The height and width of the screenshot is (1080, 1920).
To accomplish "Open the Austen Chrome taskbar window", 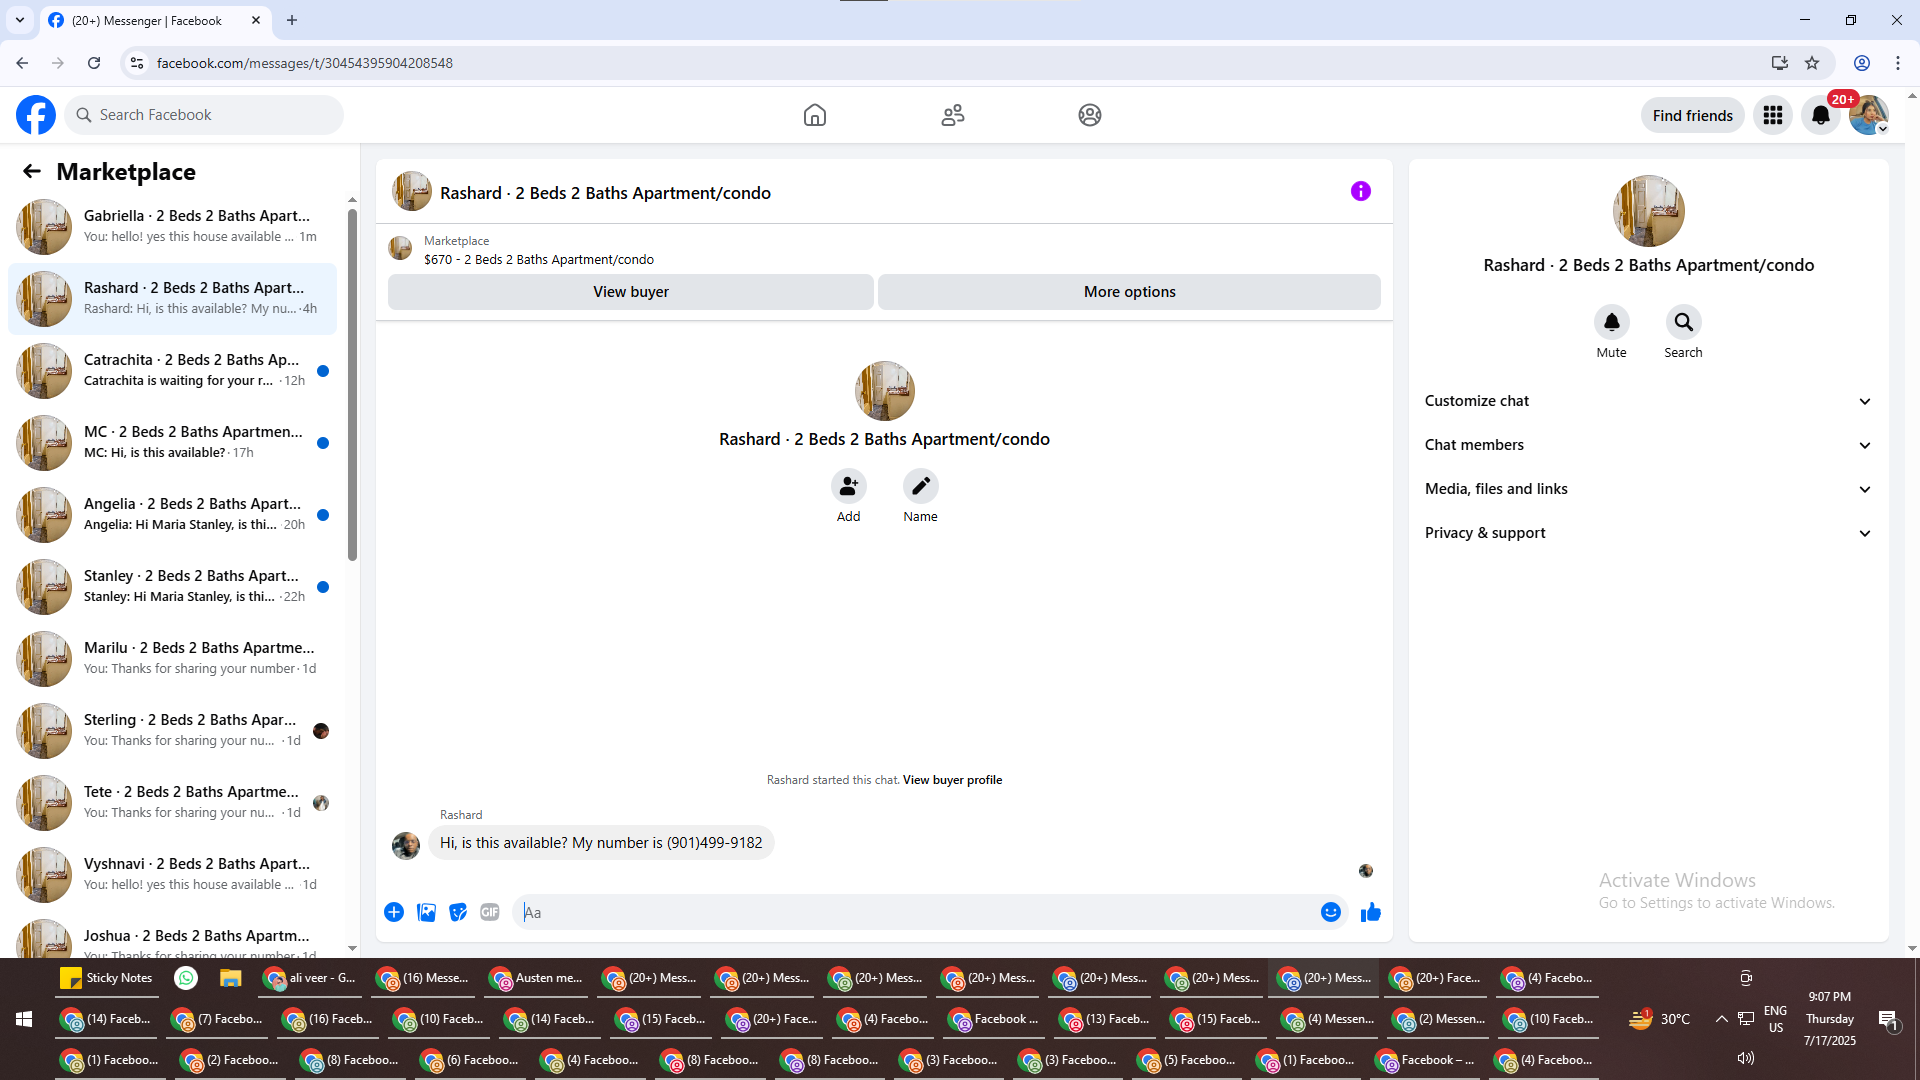I will click(536, 978).
